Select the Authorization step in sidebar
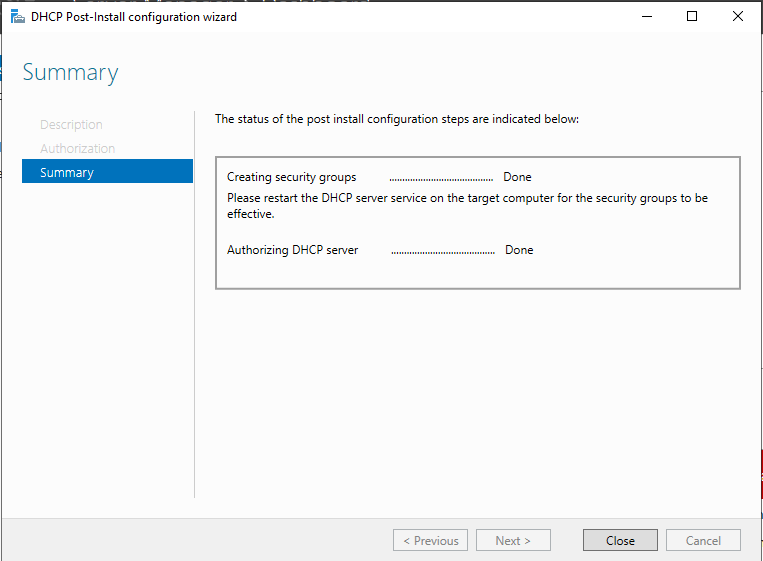Viewport: 763px width, 561px height. click(x=77, y=148)
